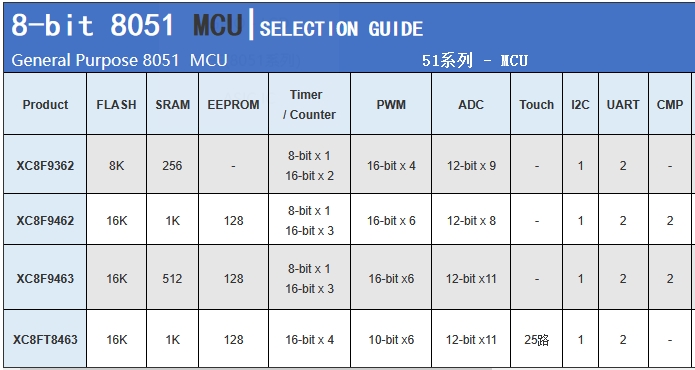Image resolution: width=695 pixels, height=370 pixels.
Task: Open the XC8F9463 product entry
Action: 45,279
